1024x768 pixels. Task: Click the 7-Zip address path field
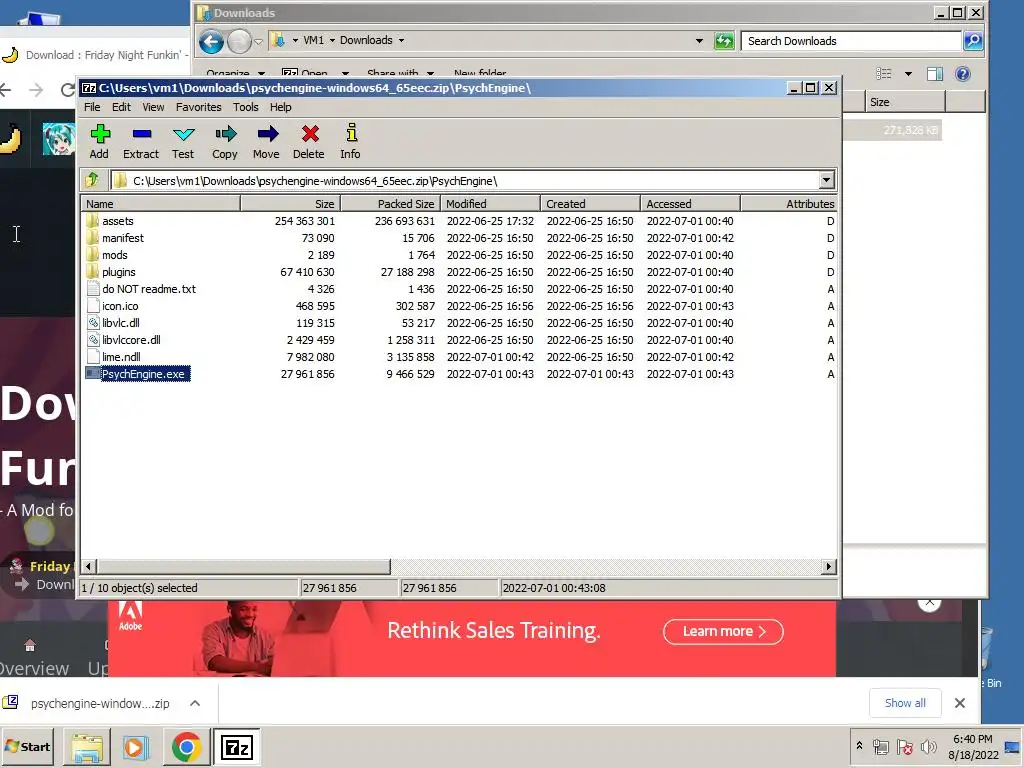coord(464,180)
